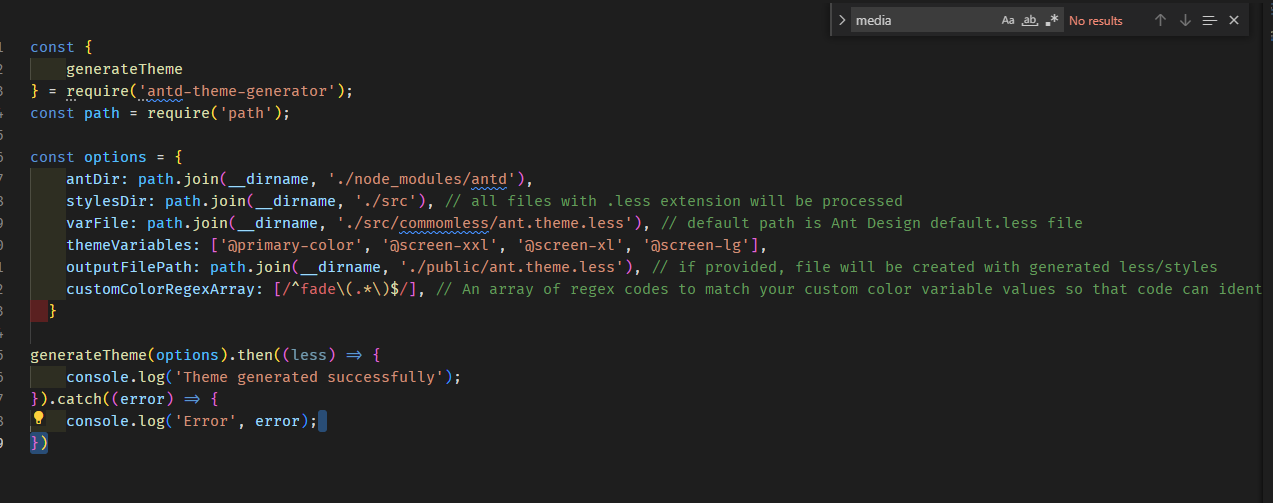1273x503 pixels.
Task: Click 'No results' text in the find widget
Action: (1096, 20)
